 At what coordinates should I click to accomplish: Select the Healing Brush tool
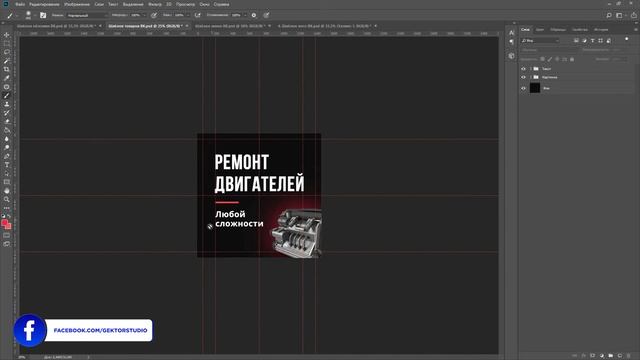[7, 87]
